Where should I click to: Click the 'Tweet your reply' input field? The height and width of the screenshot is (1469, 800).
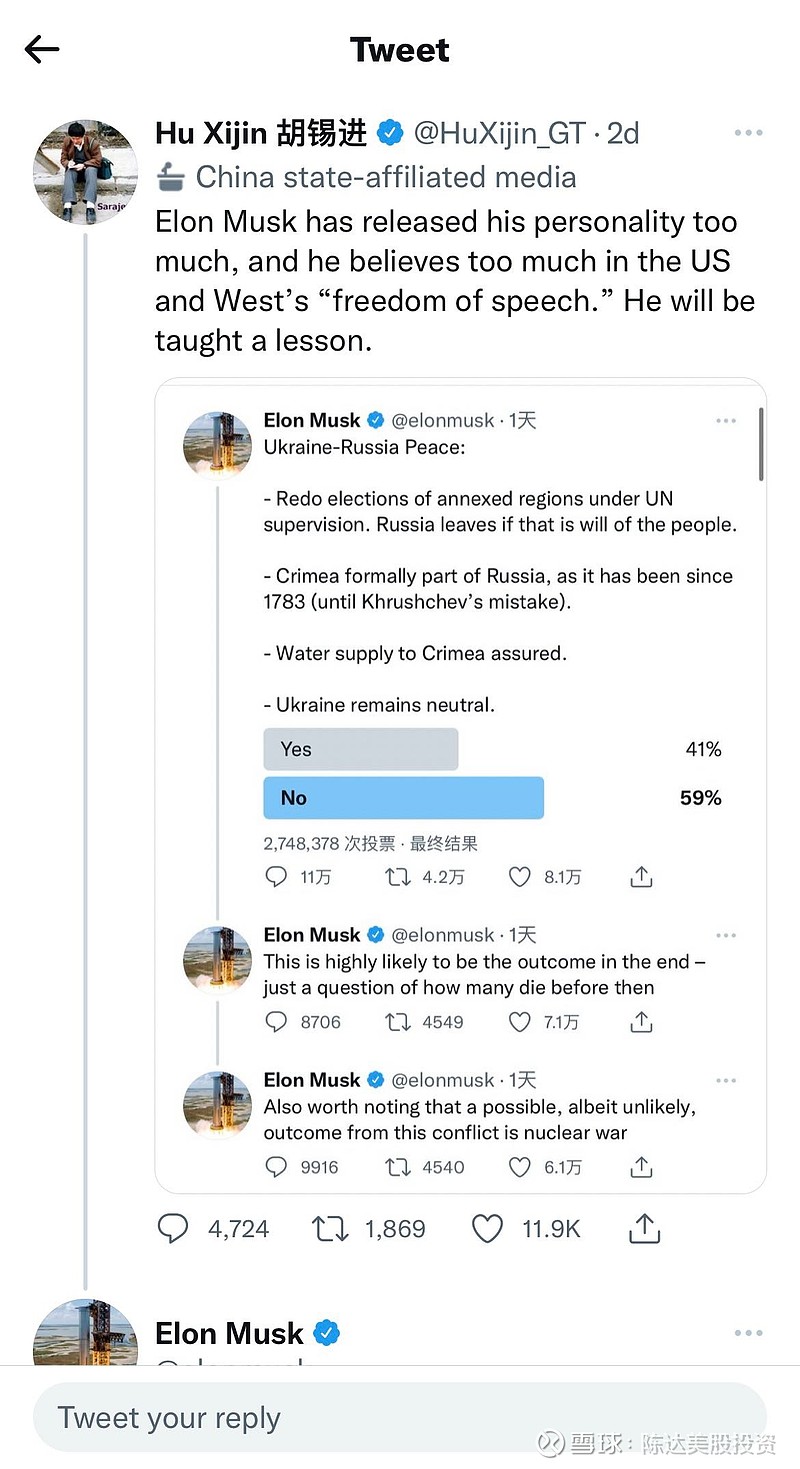click(x=400, y=1418)
